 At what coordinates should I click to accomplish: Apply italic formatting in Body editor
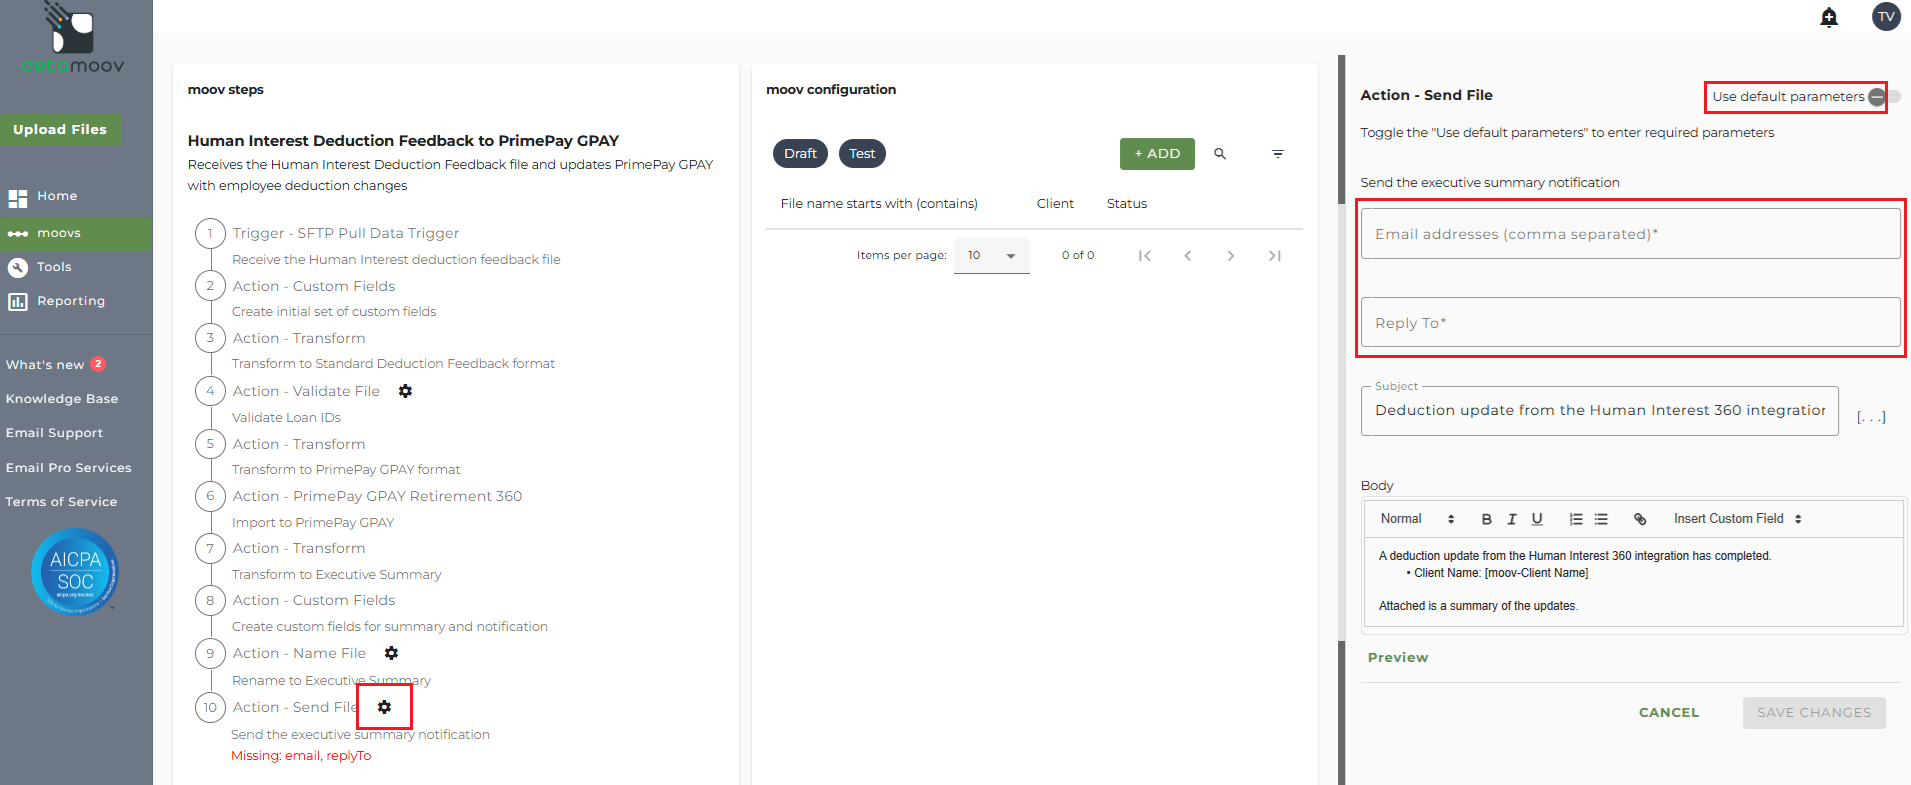click(x=1512, y=519)
